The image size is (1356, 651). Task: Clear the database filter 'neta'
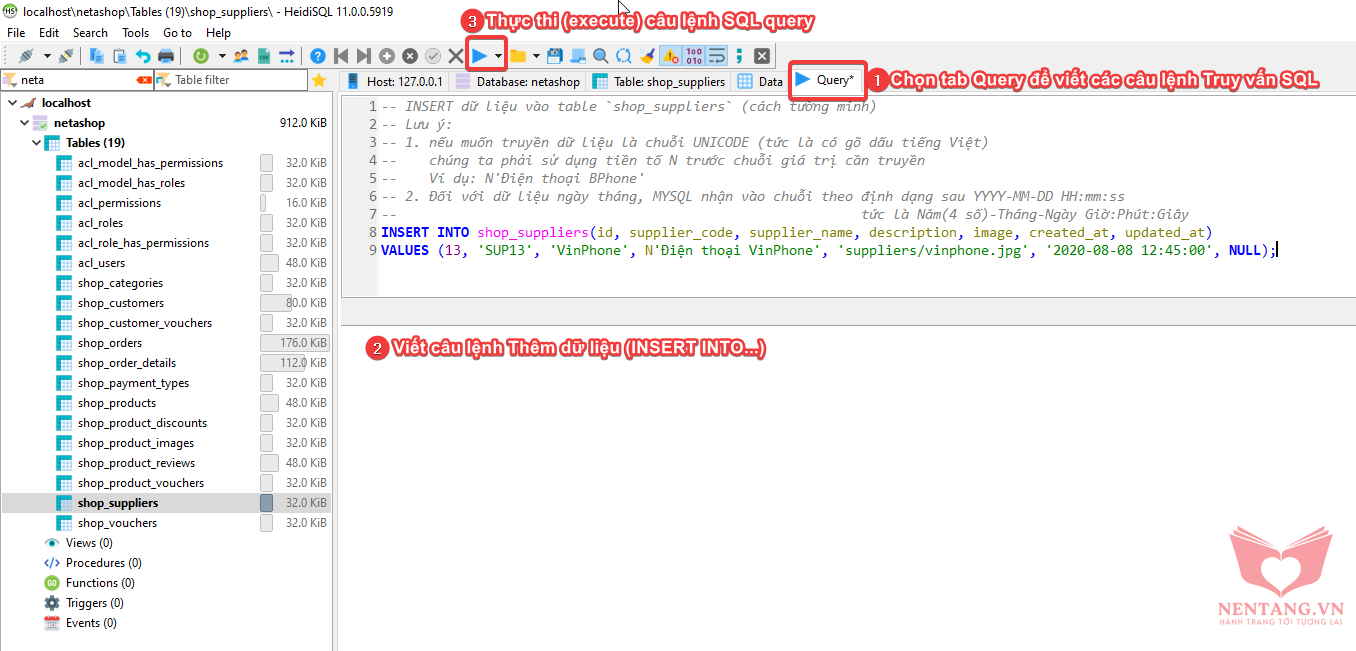(144, 80)
